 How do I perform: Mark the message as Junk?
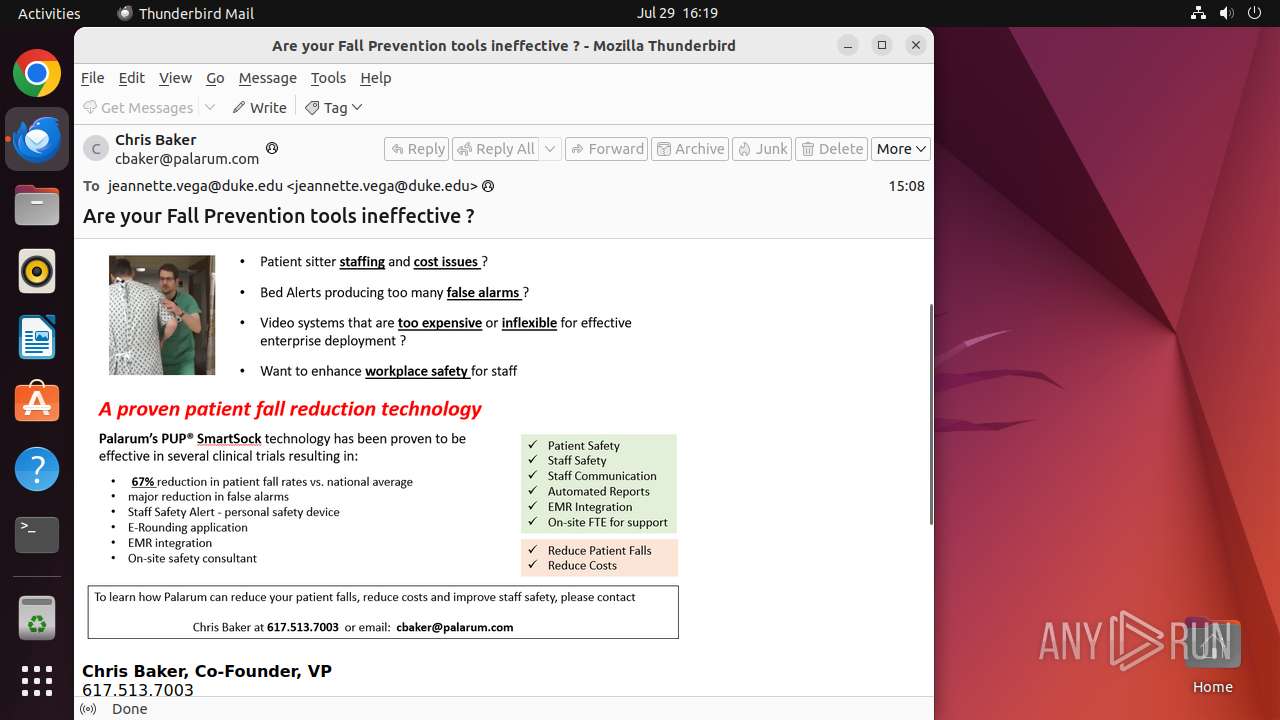[x=762, y=149]
